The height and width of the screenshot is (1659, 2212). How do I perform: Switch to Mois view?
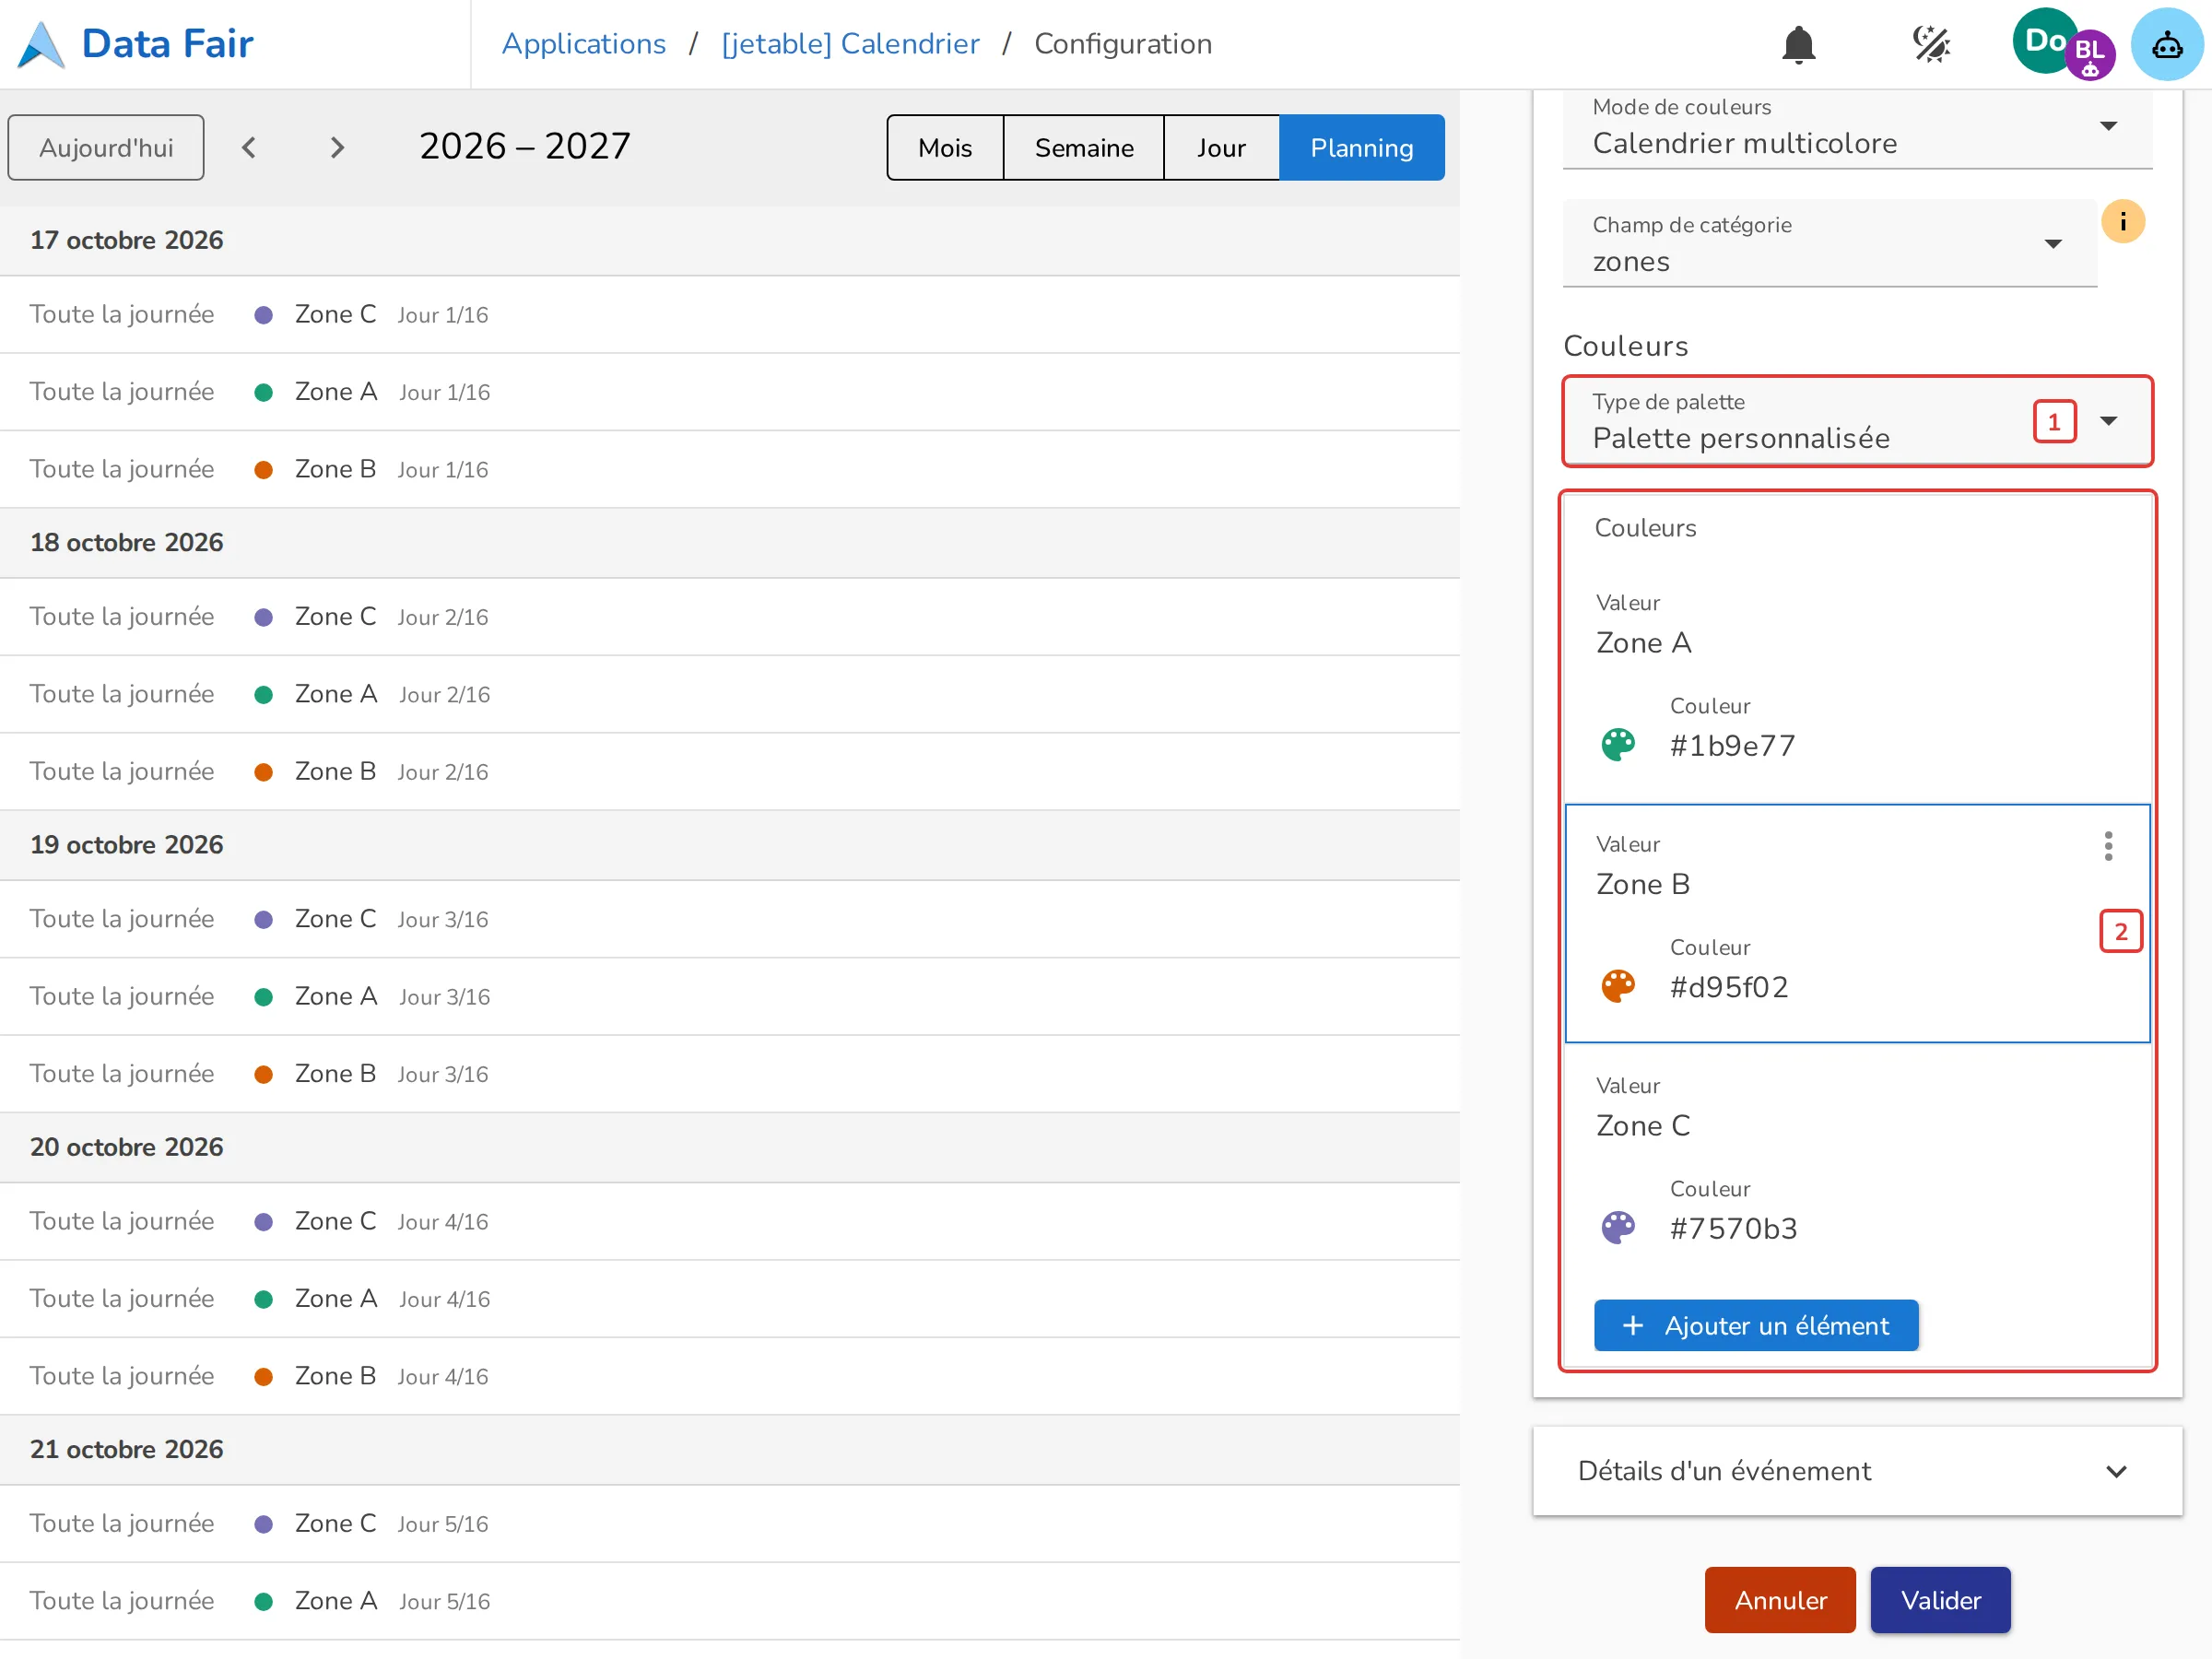(945, 148)
